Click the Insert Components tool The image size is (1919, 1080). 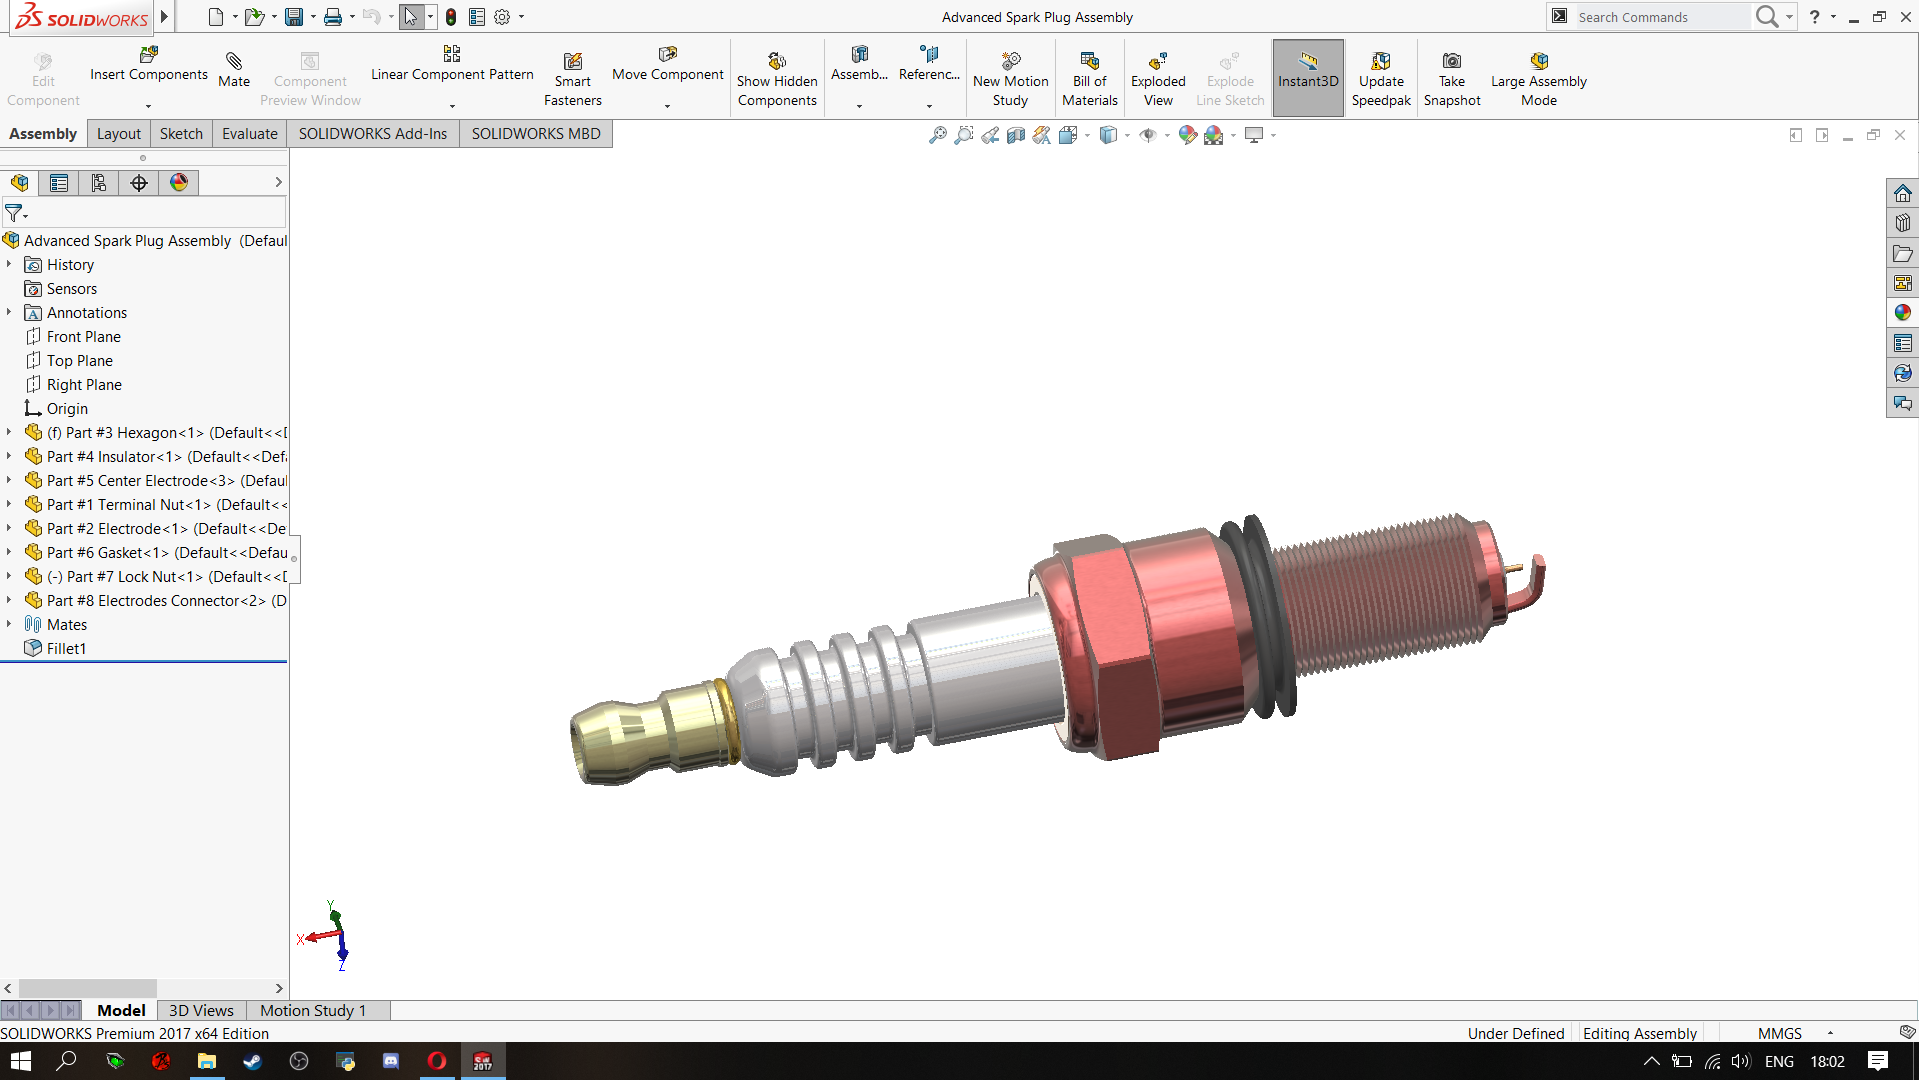(149, 64)
